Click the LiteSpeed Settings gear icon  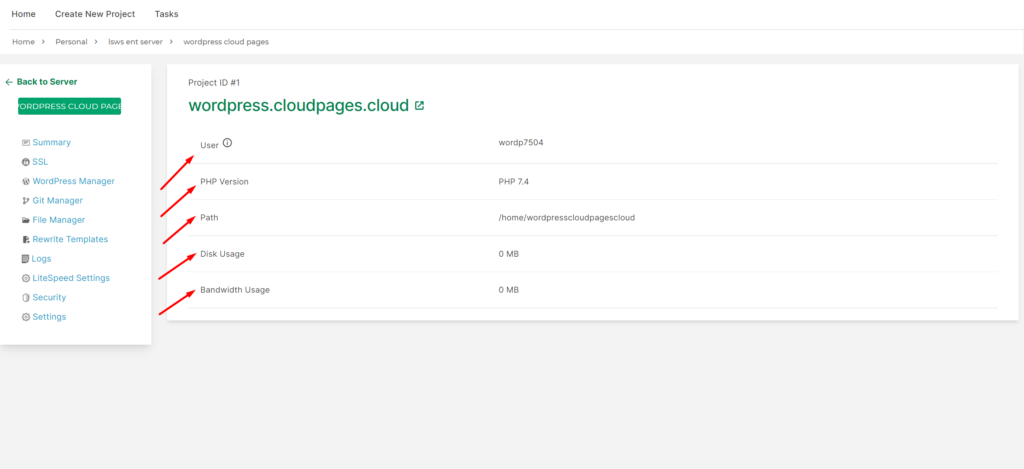pyautogui.click(x=25, y=278)
